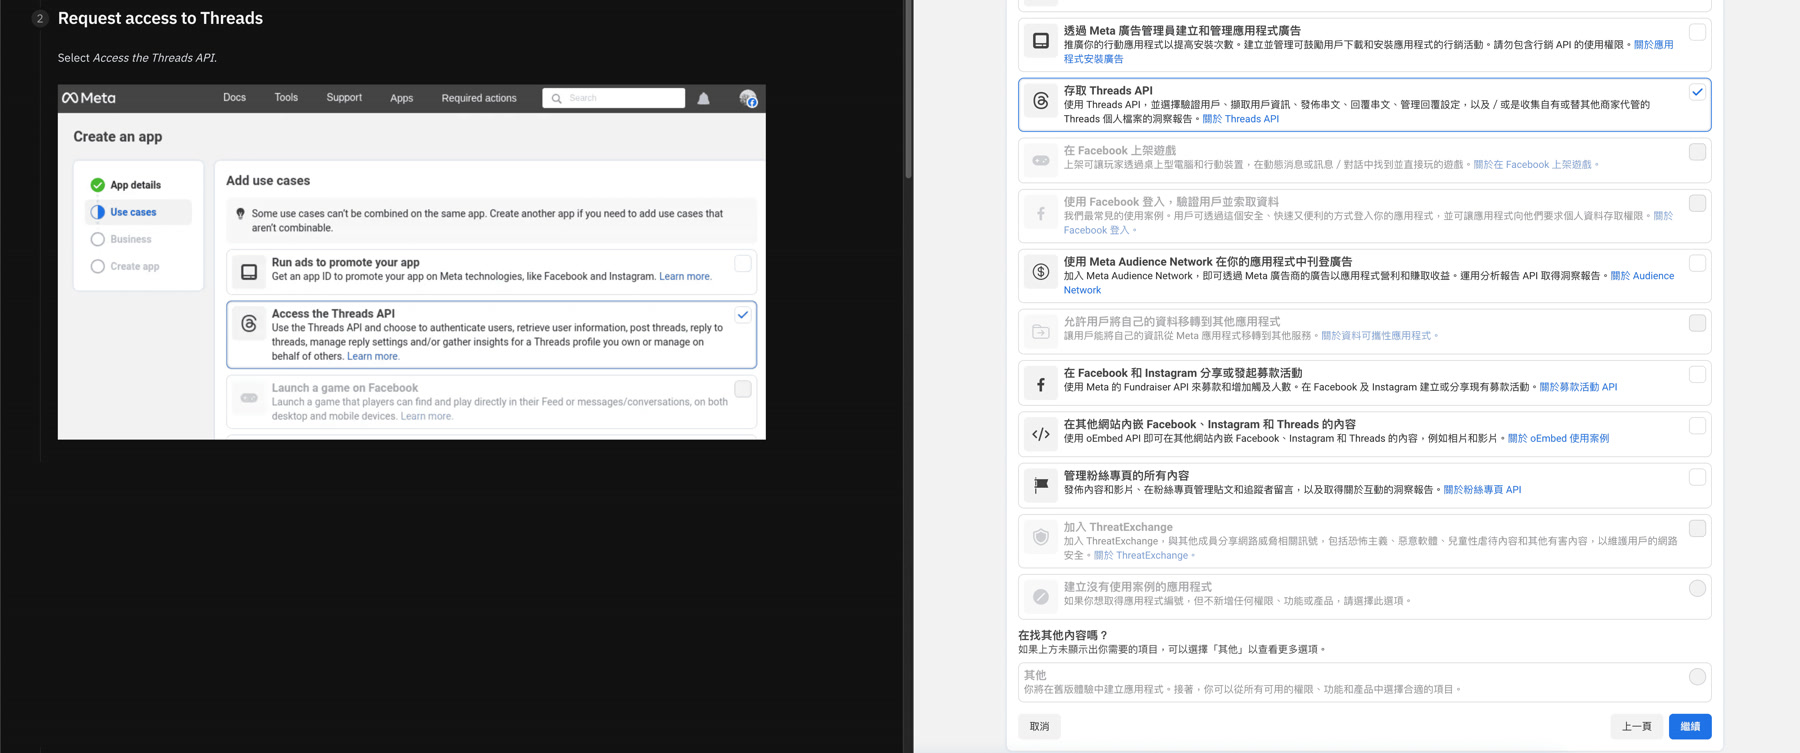Image resolution: width=1800 pixels, height=753 pixels.
Task: Click the 在找其他內容嗎？ heading text
Action: [1063, 635]
